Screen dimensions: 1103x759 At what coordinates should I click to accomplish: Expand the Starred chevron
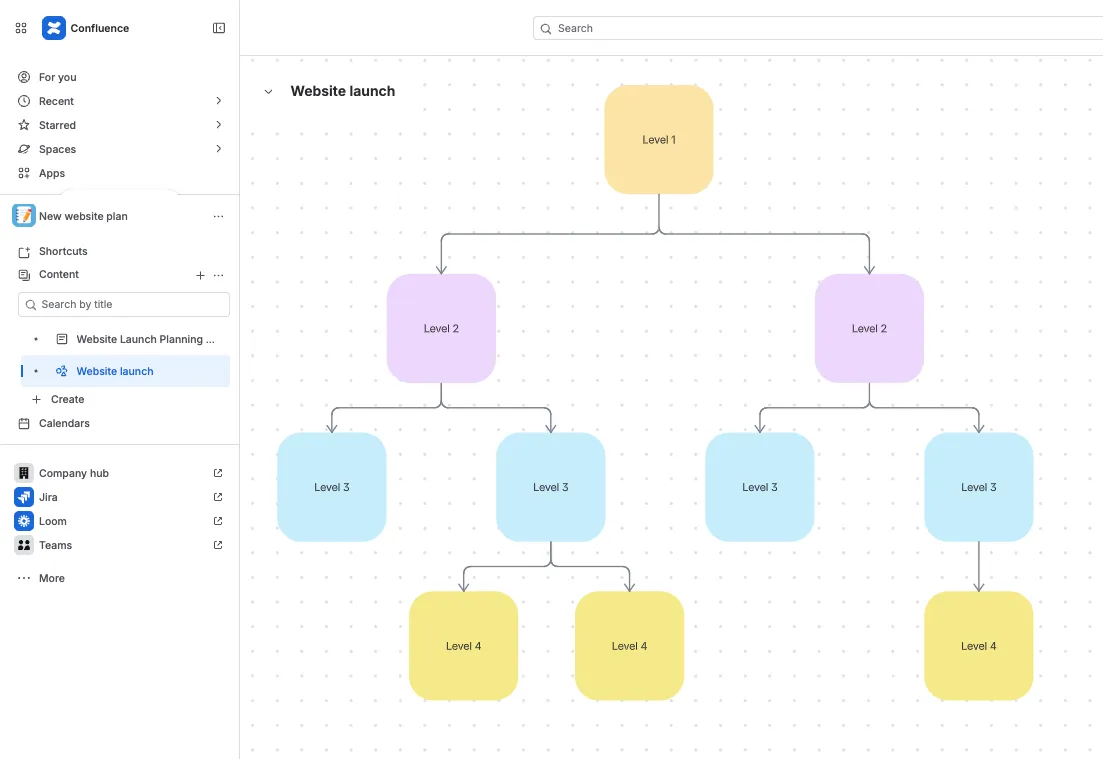tap(219, 125)
